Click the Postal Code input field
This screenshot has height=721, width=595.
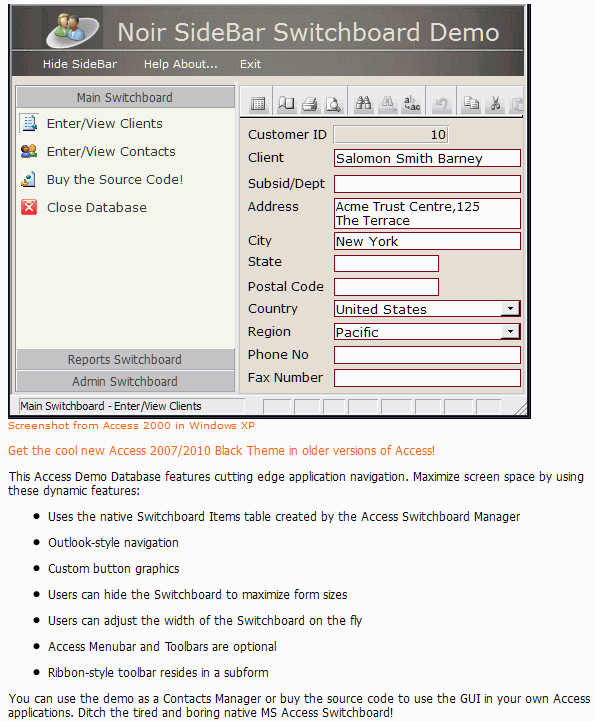click(x=386, y=286)
